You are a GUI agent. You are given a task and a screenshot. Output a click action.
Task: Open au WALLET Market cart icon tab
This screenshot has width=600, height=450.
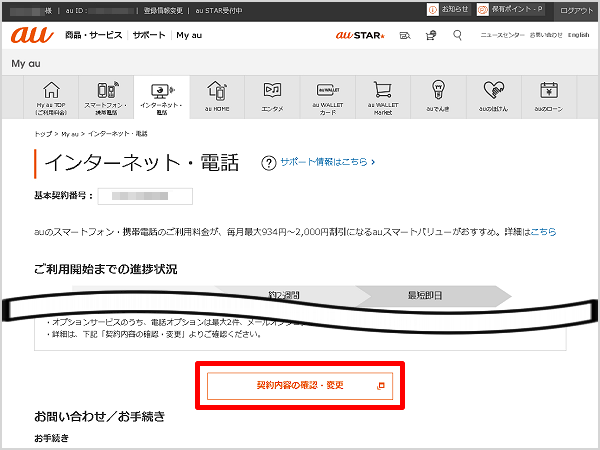tap(383, 98)
